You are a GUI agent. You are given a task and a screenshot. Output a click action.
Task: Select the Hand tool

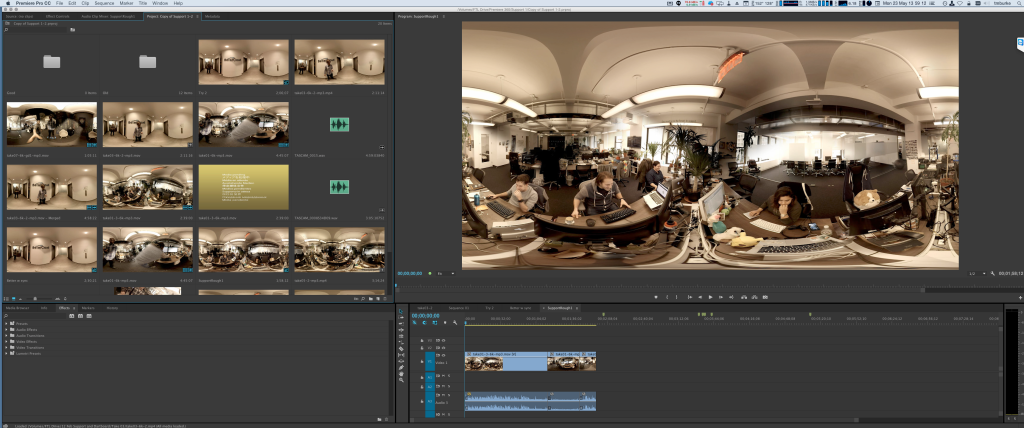coord(401,374)
